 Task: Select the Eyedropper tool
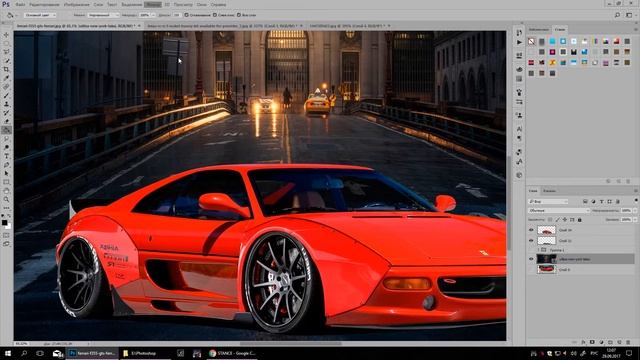pos(6,78)
